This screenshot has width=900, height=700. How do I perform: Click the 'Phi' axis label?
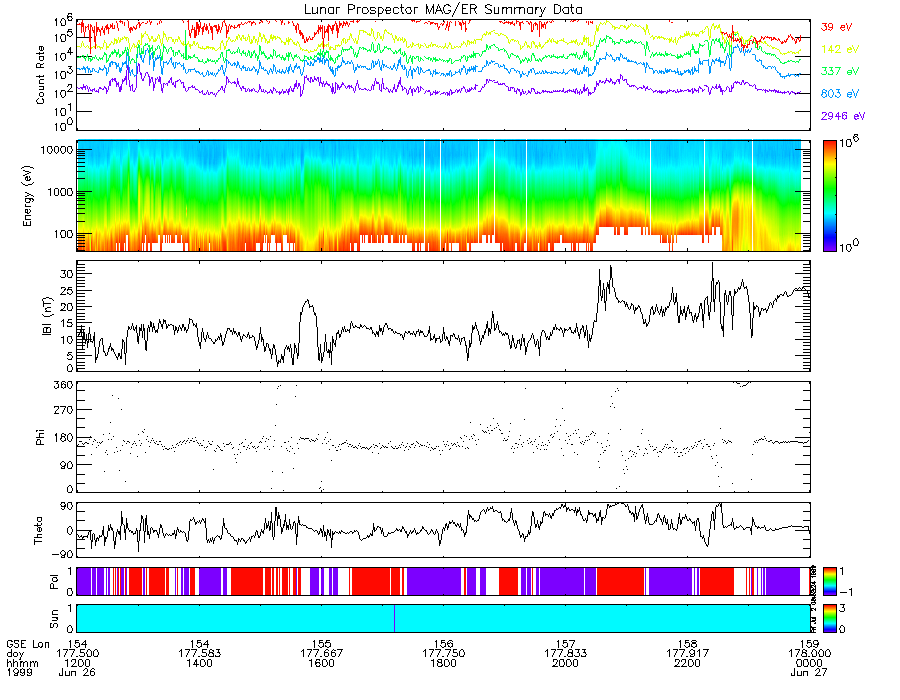(x=40, y=437)
